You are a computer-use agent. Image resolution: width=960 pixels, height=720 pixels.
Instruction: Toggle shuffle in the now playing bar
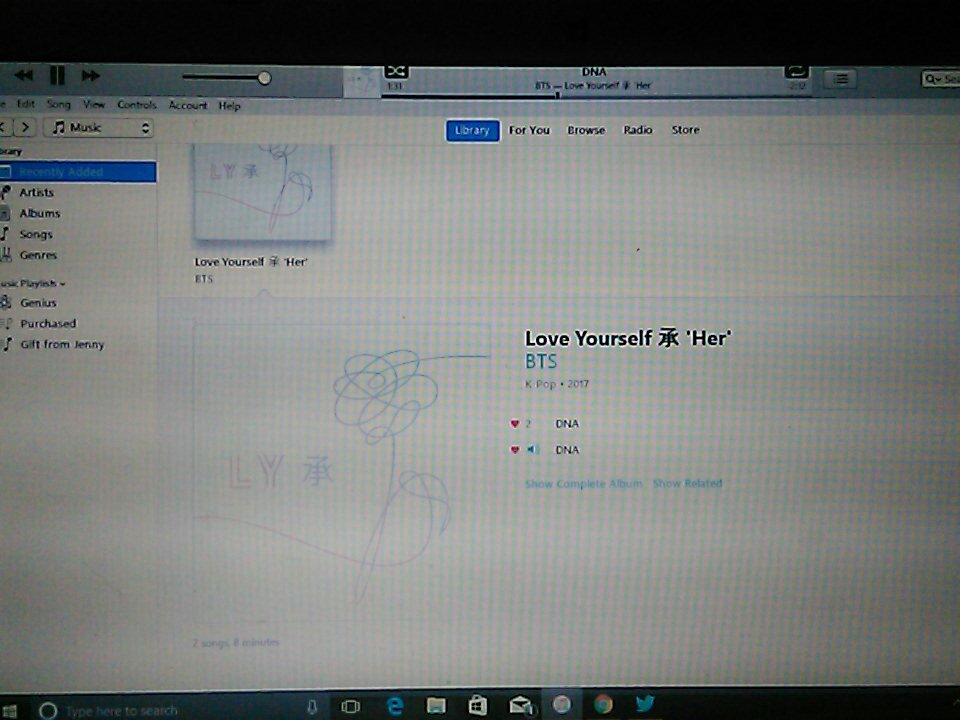(x=396, y=71)
